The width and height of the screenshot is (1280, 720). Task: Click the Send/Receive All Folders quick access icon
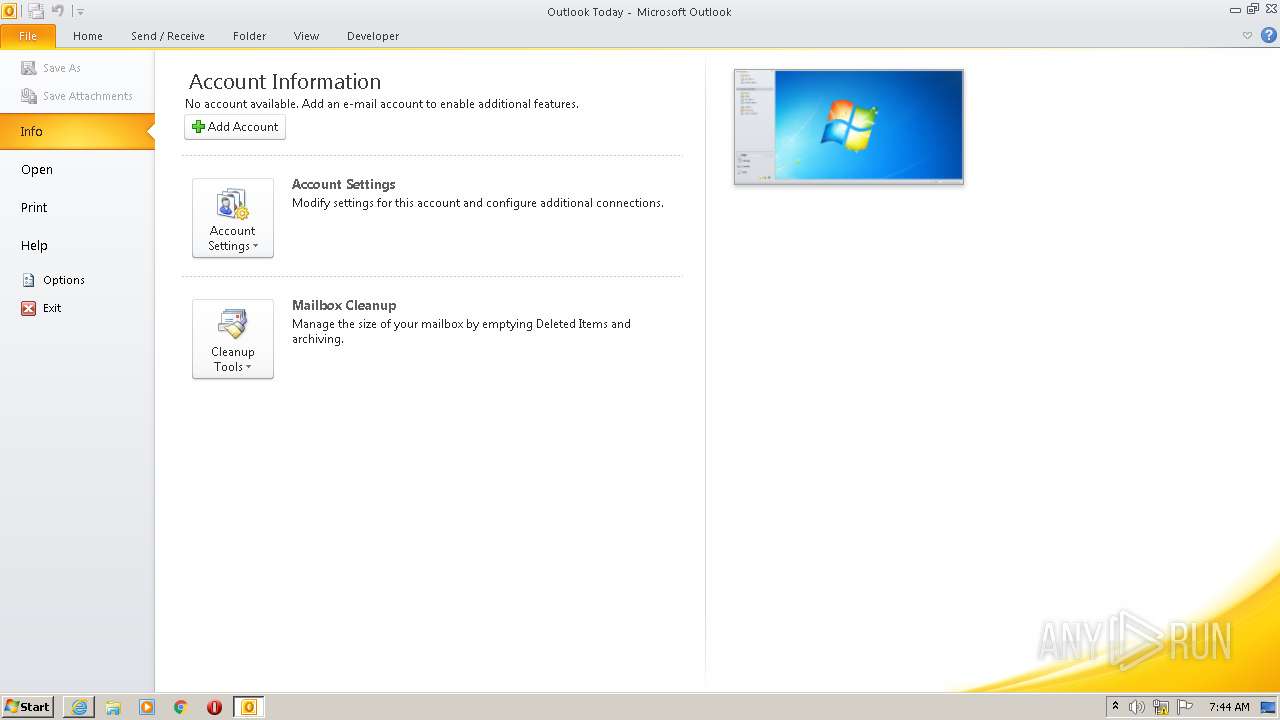click(36, 11)
